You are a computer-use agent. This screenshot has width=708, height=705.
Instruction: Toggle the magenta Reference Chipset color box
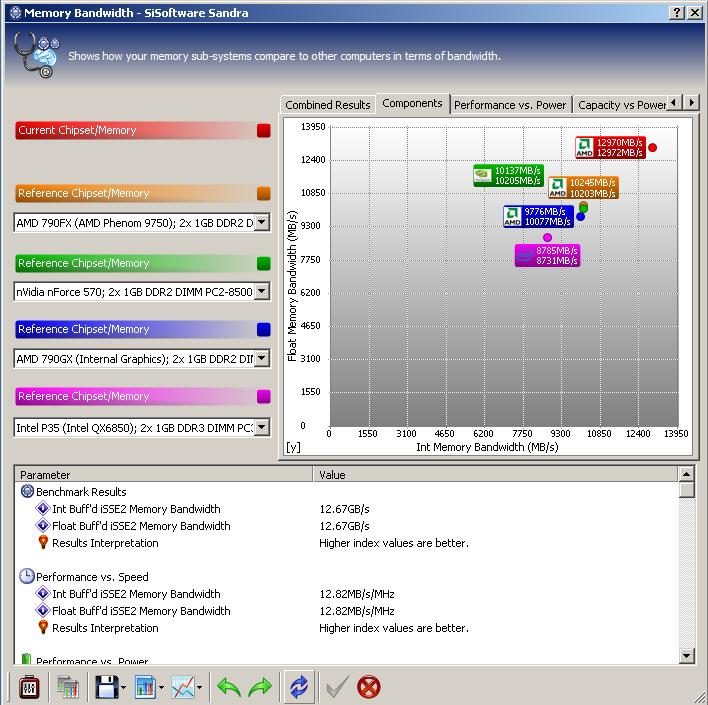264,397
